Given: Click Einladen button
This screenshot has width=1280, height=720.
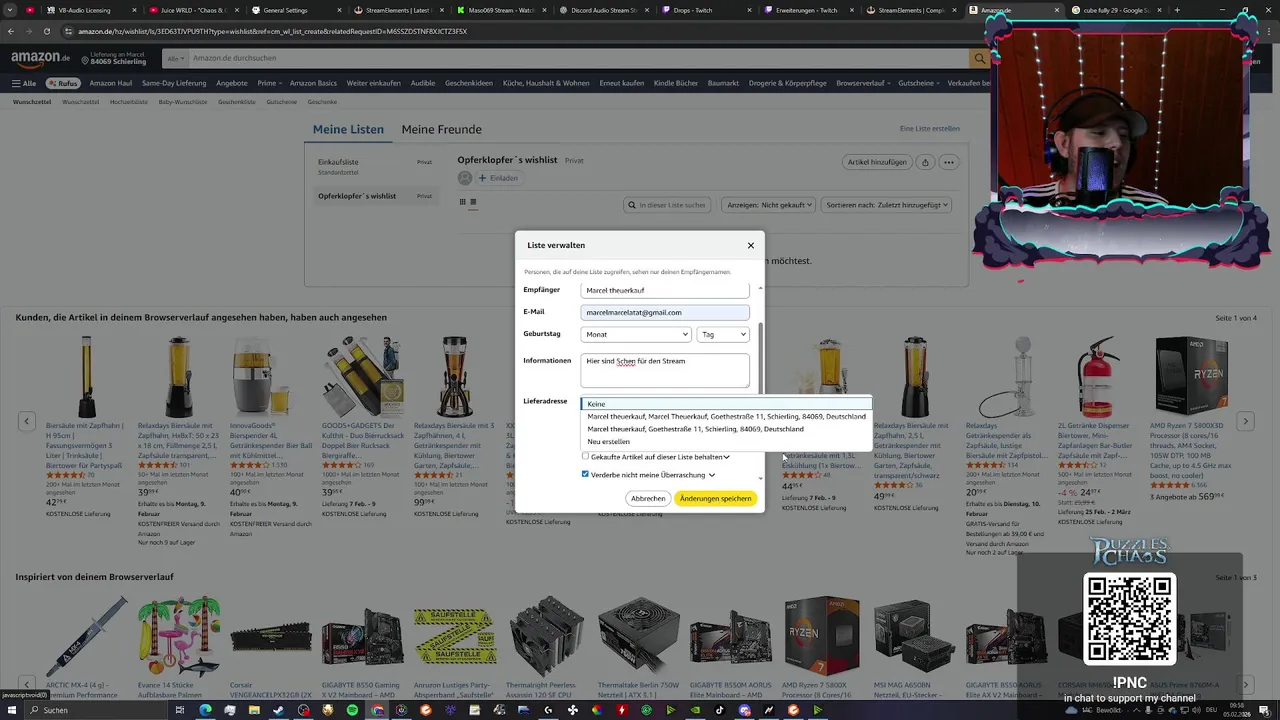Looking at the screenshot, I should (x=498, y=178).
